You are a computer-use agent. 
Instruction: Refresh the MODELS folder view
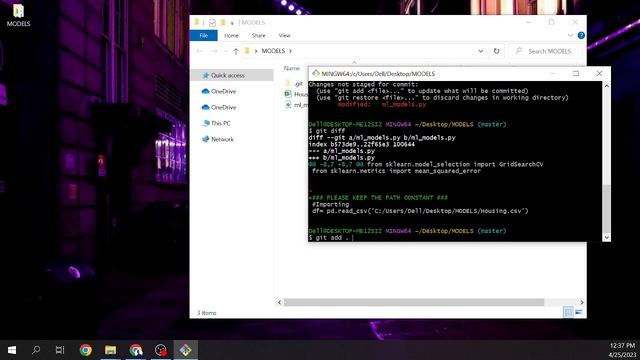[496, 51]
